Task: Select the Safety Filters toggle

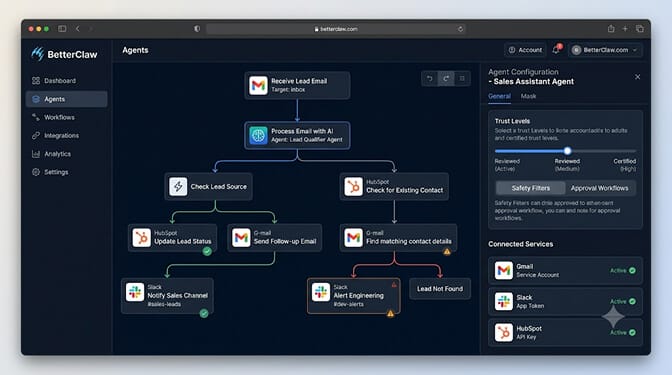Action: [531, 188]
